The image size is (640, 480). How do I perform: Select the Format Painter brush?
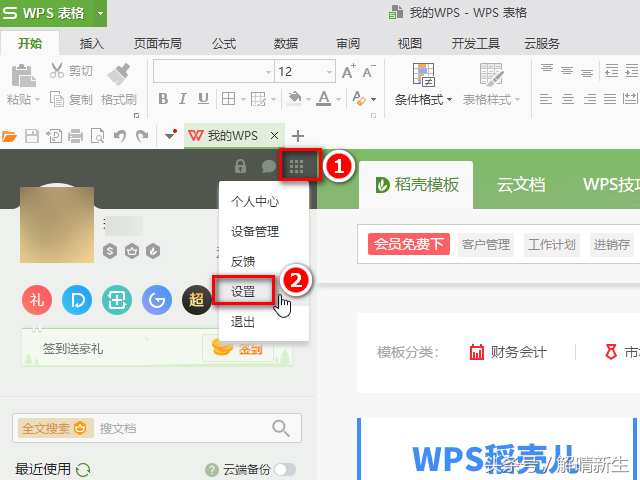point(118,74)
